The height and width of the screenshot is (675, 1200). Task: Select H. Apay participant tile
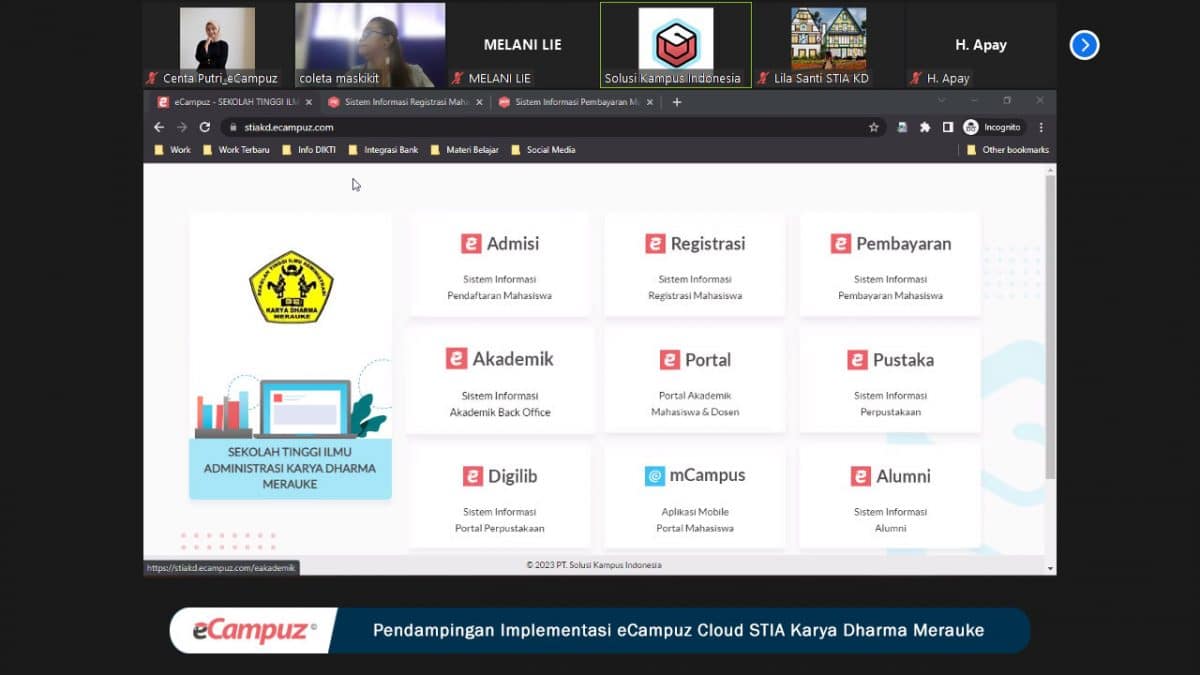point(980,45)
